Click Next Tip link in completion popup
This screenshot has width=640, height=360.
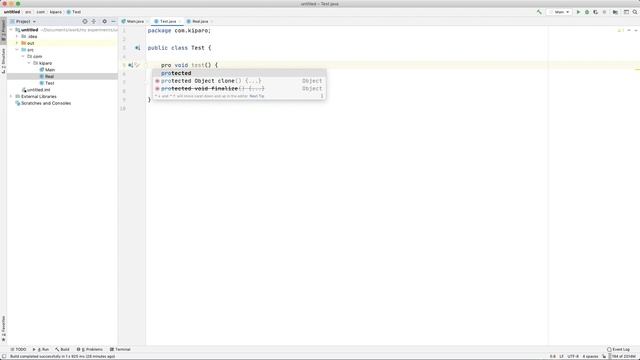tap(257, 96)
